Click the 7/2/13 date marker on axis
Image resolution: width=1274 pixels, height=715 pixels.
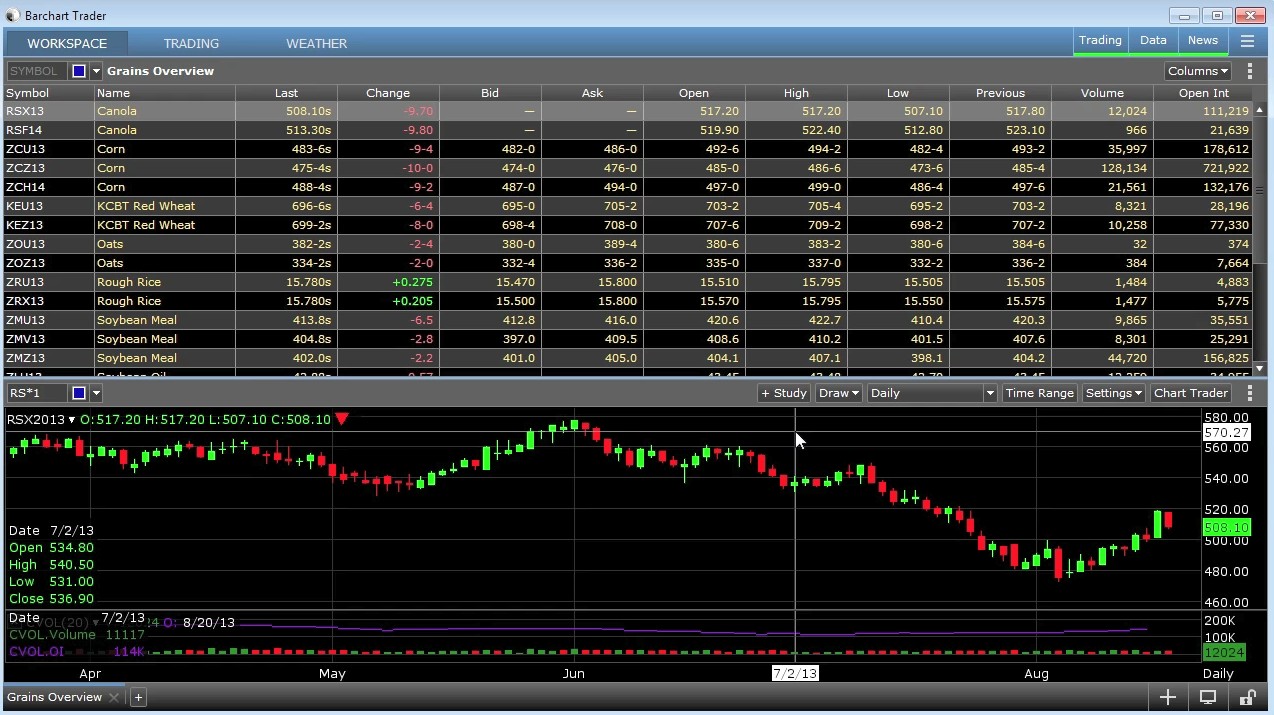[795, 673]
